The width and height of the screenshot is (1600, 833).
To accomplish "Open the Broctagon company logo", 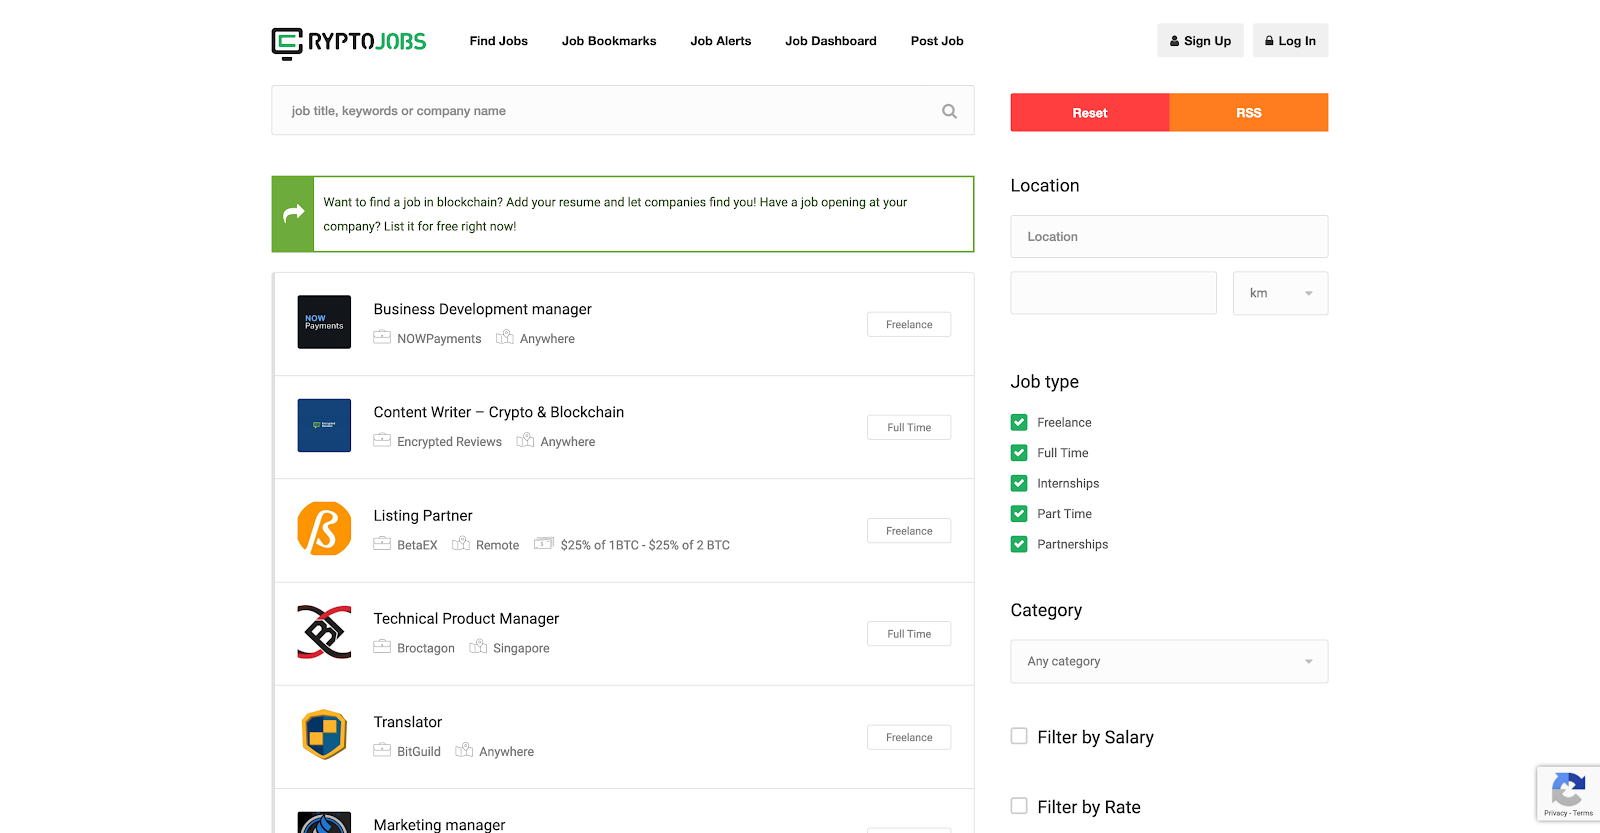I will point(324,632).
